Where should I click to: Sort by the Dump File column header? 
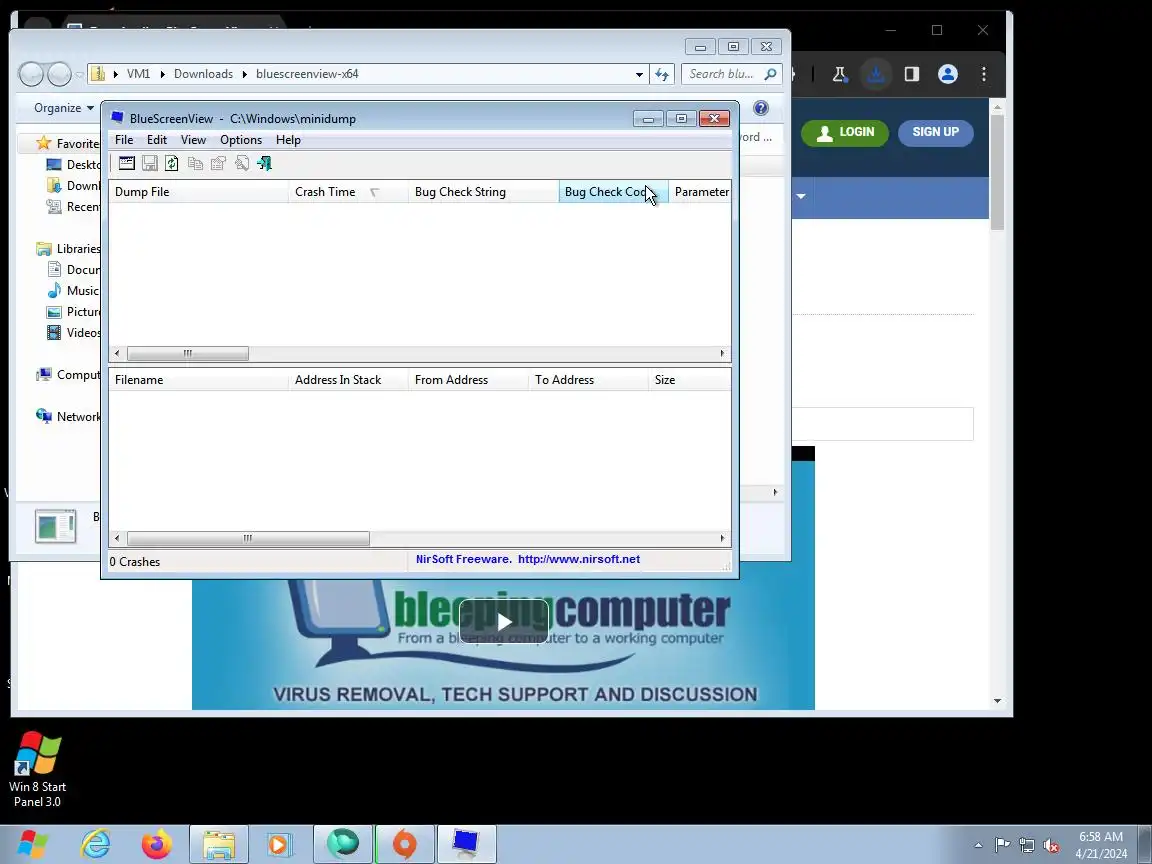click(x=198, y=192)
